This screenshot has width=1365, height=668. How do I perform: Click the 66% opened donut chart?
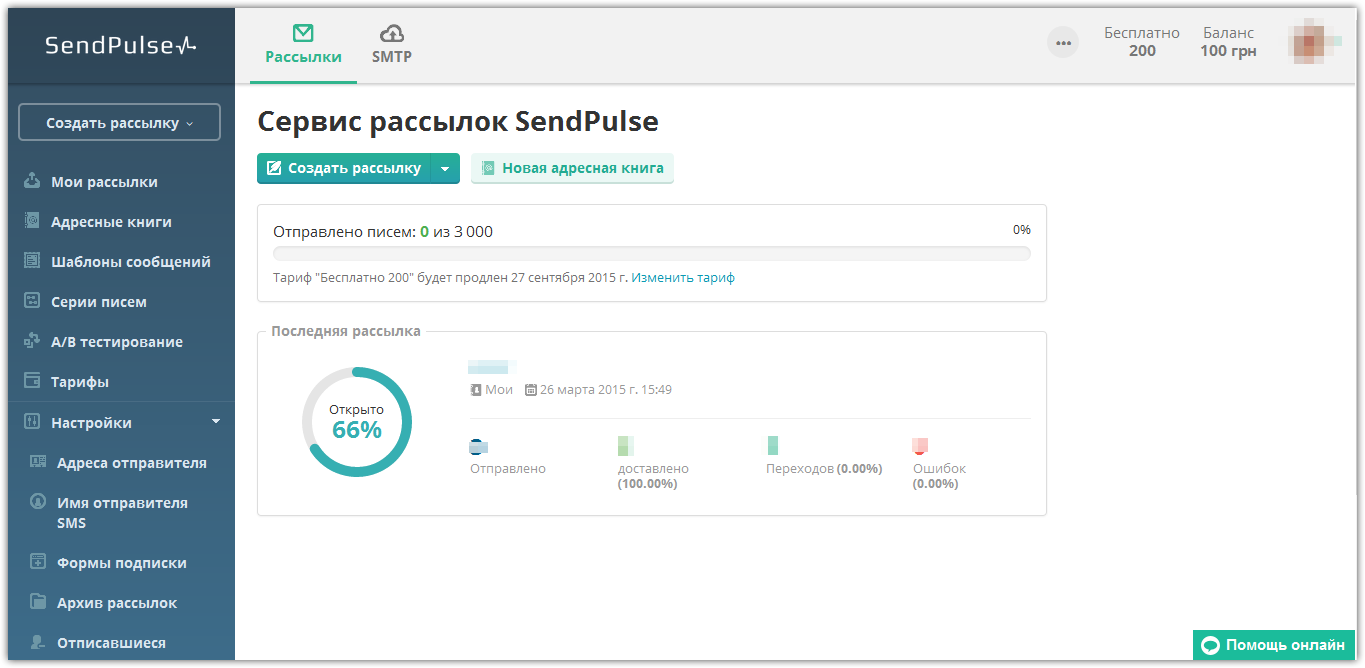(x=357, y=421)
